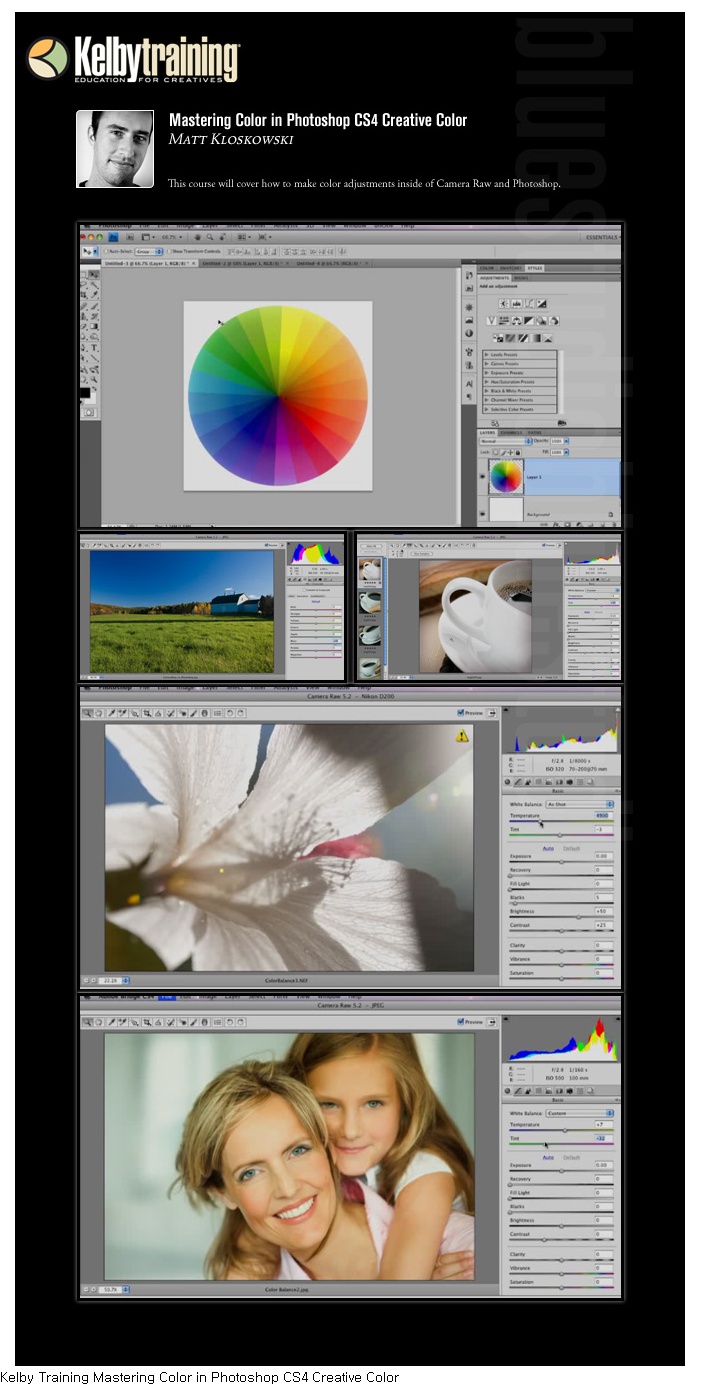The image size is (703, 1387).
Task: Click Default link in flower Camera Raw window
Action: [571, 848]
